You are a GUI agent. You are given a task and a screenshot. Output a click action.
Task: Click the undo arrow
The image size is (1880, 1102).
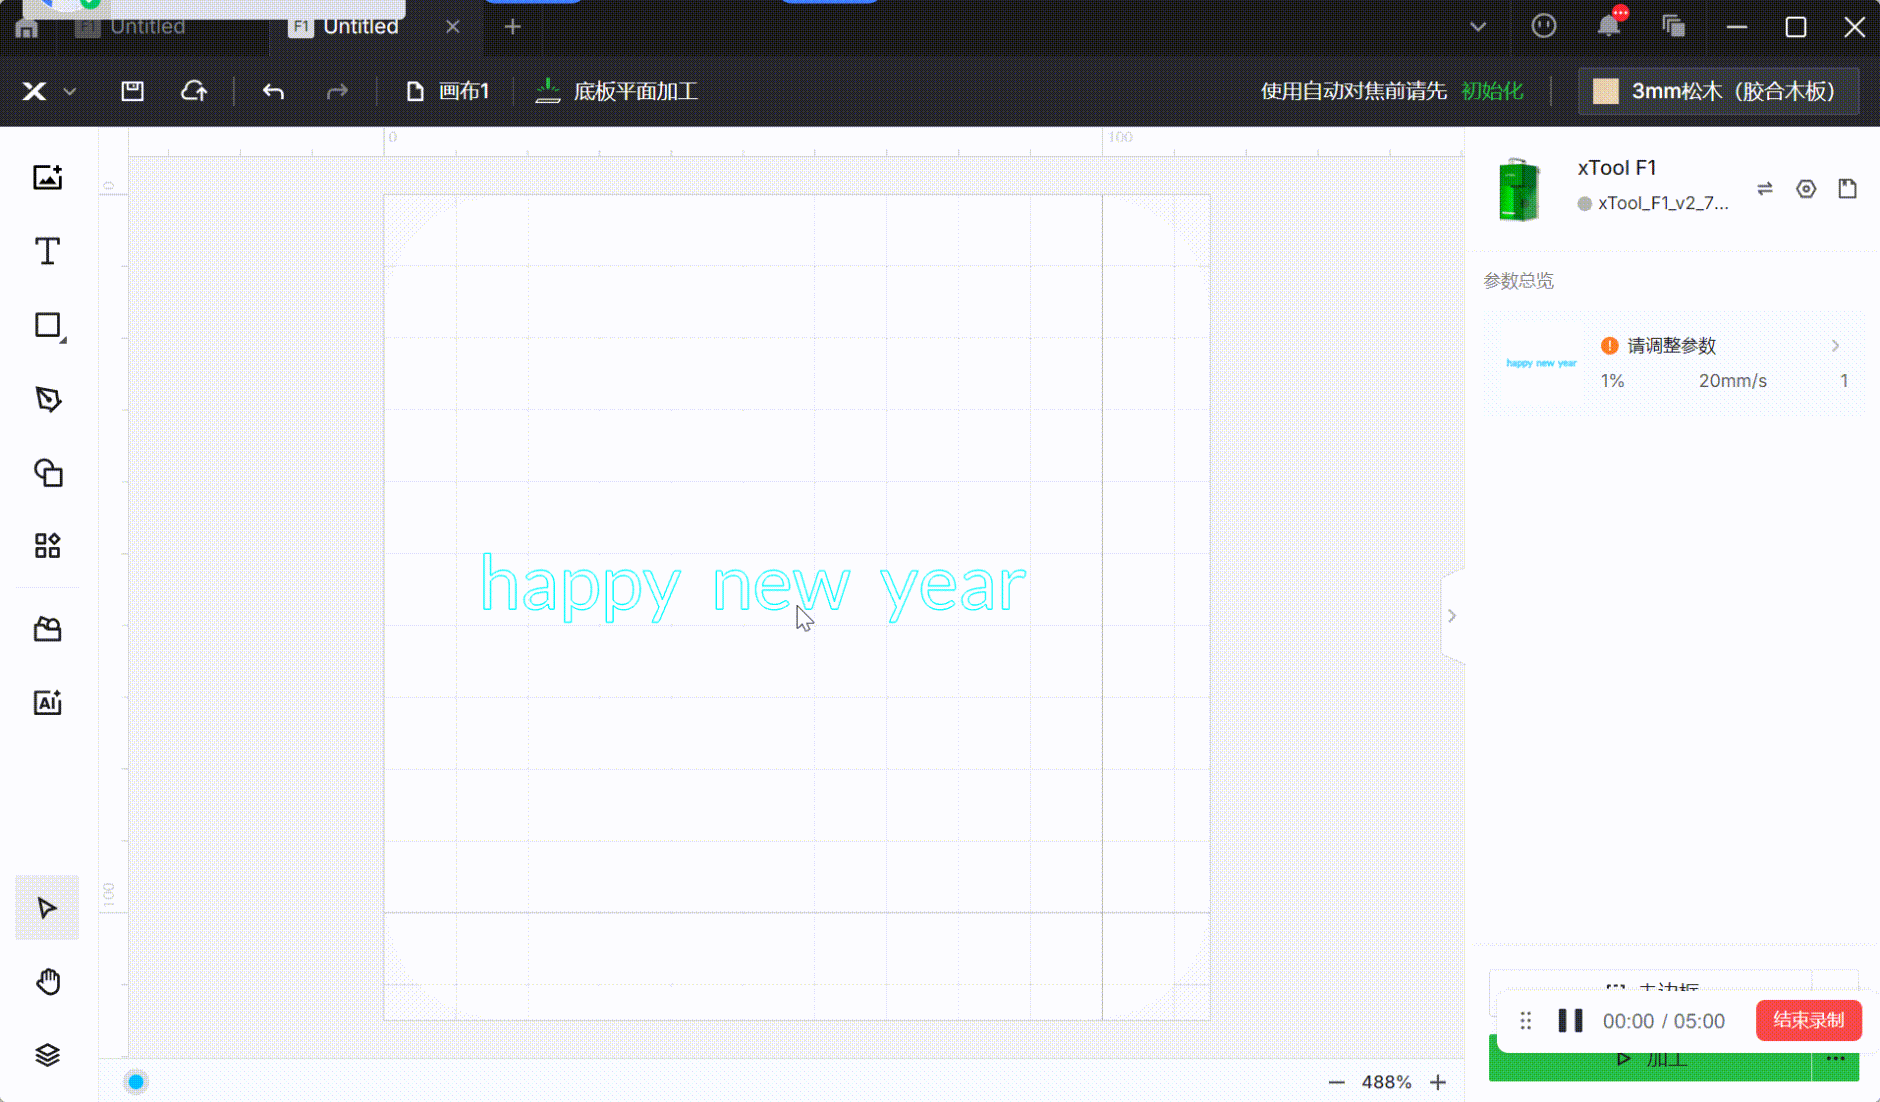pyautogui.click(x=273, y=92)
